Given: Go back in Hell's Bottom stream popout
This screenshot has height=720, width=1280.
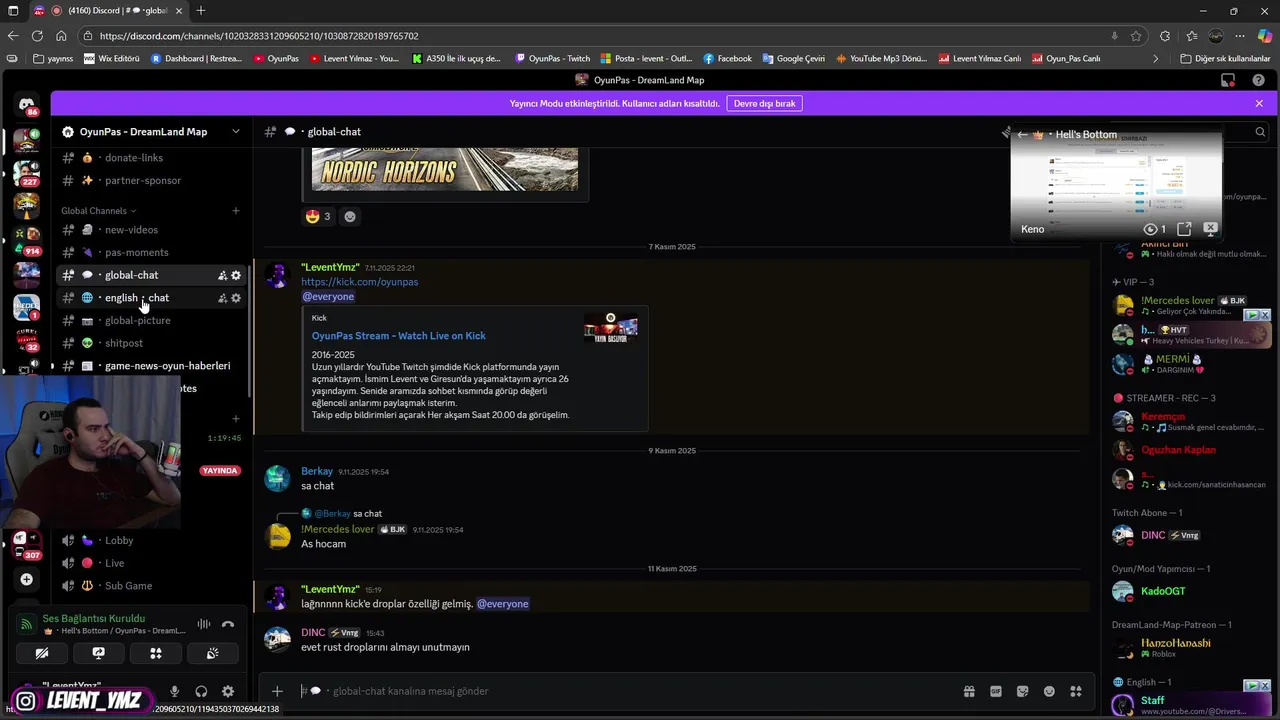Looking at the screenshot, I should pyautogui.click(x=1022, y=135).
